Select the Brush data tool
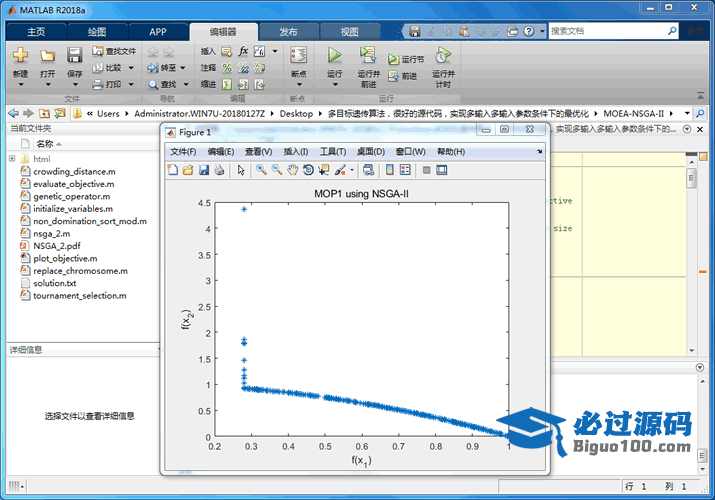This screenshot has width=715, height=500. click(340, 170)
